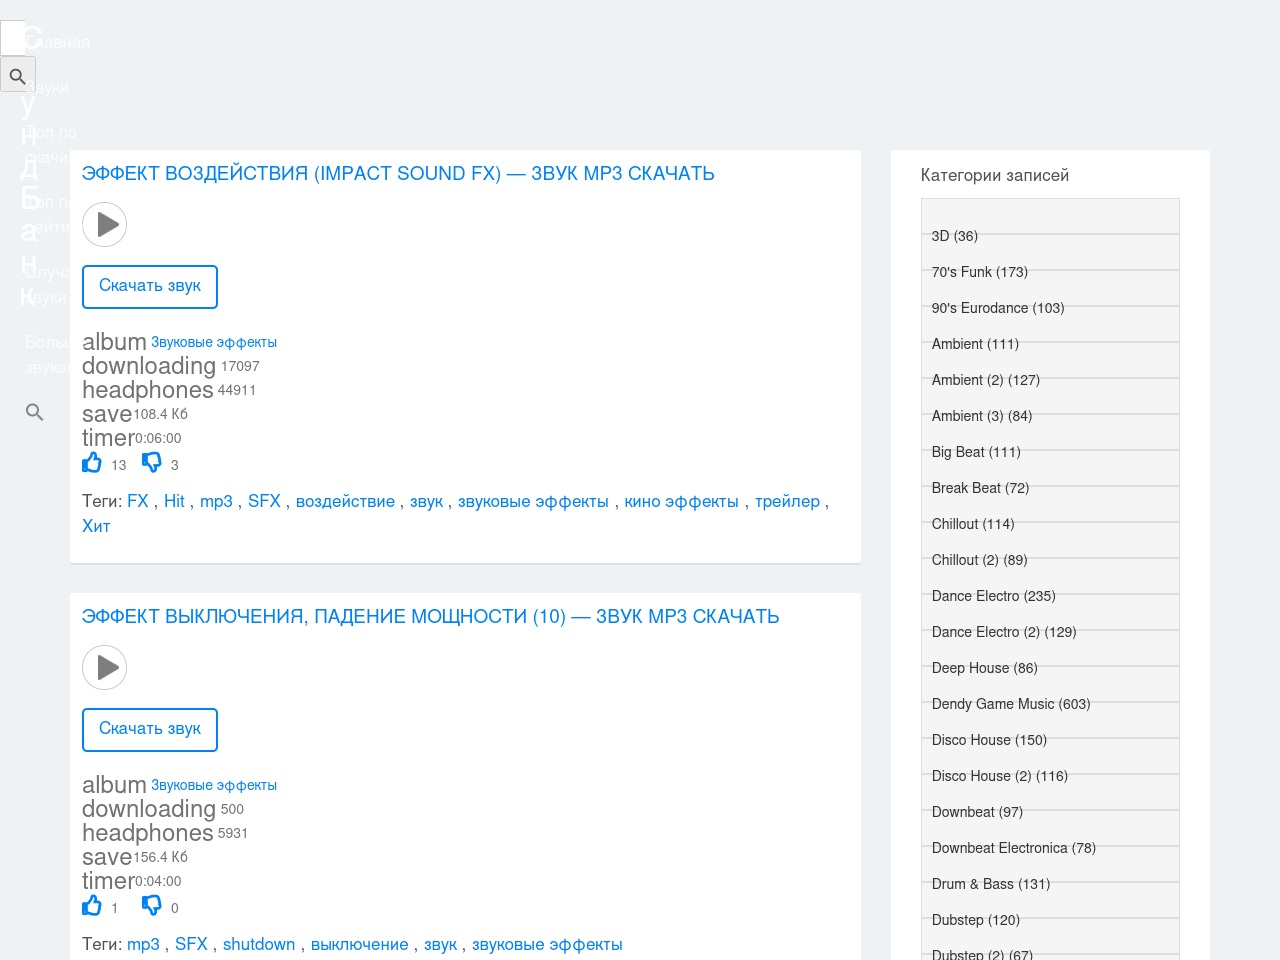
Task: Open the звук tag in the second post
Action: pos(440,944)
